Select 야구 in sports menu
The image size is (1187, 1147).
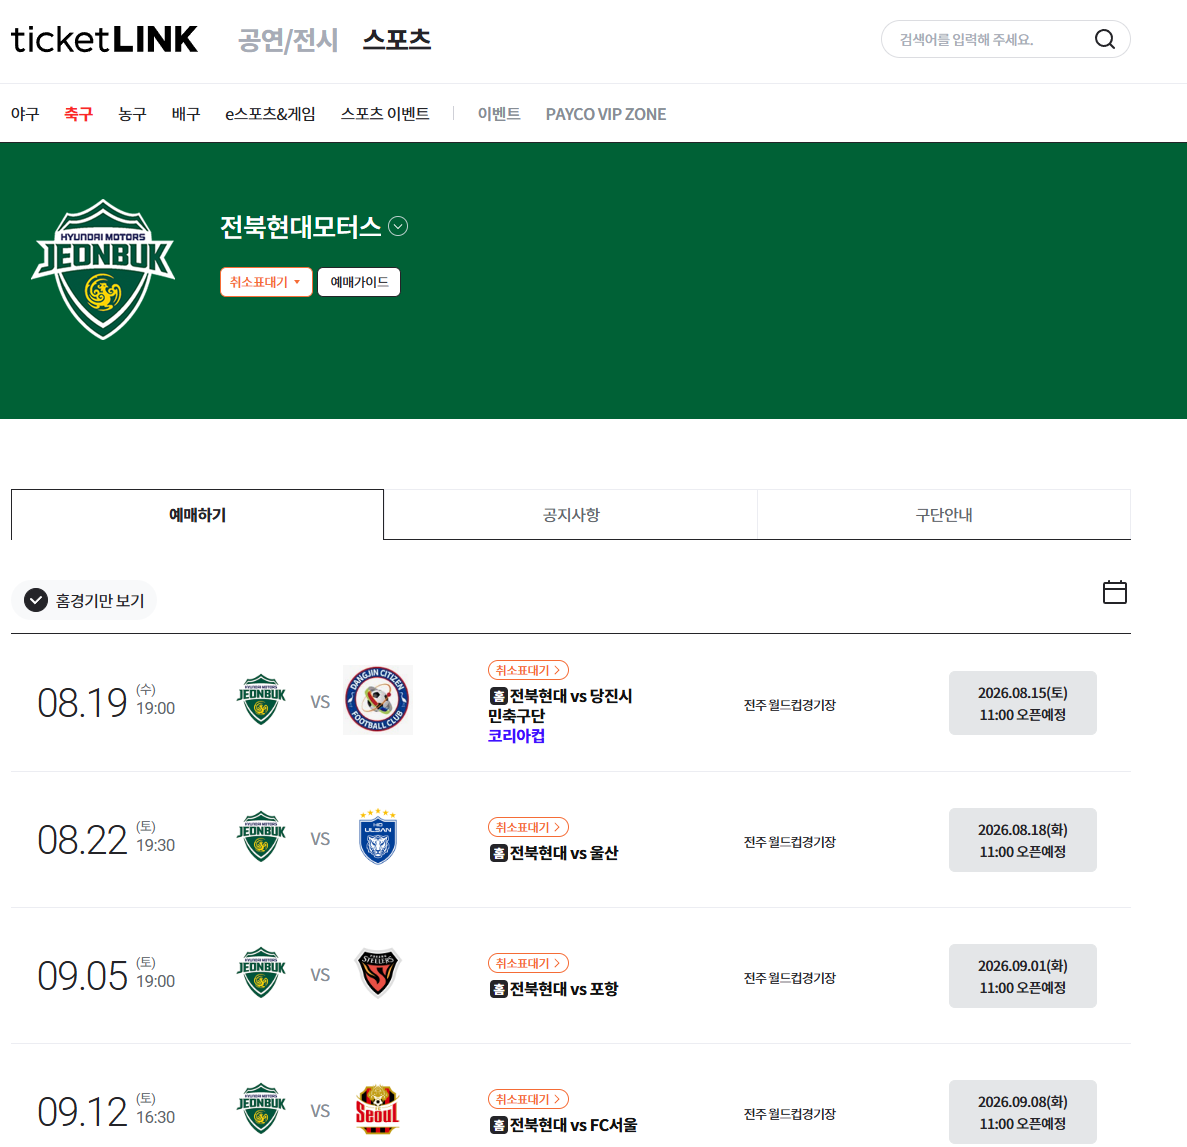tap(25, 114)
